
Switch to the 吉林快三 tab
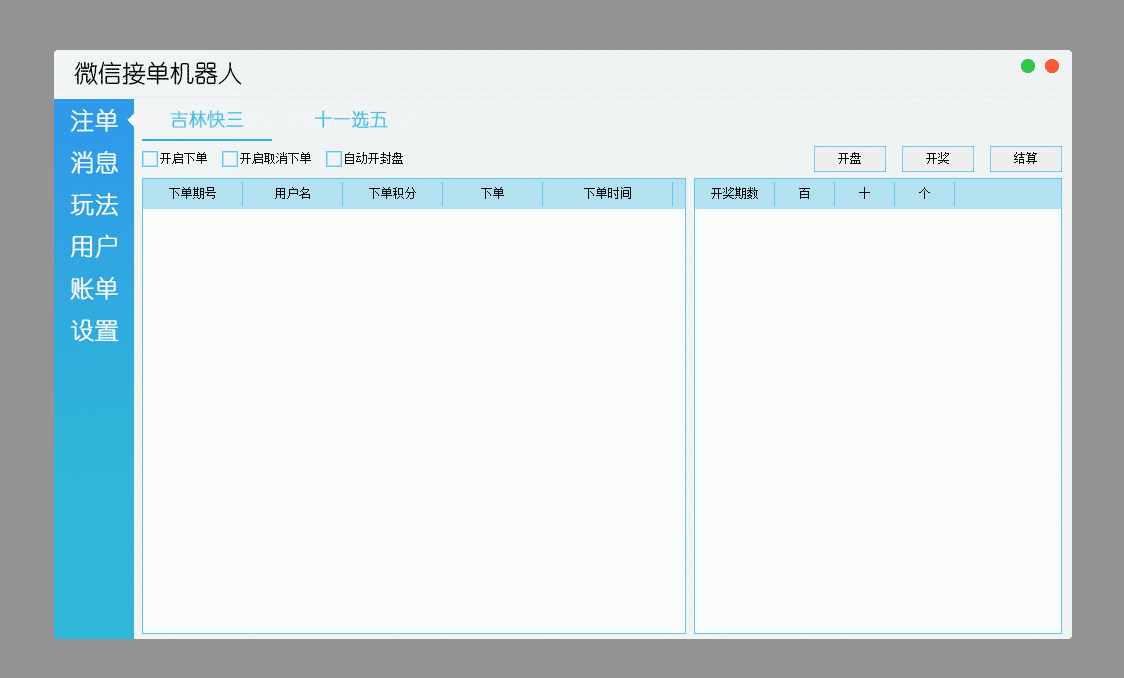[205, 119]
